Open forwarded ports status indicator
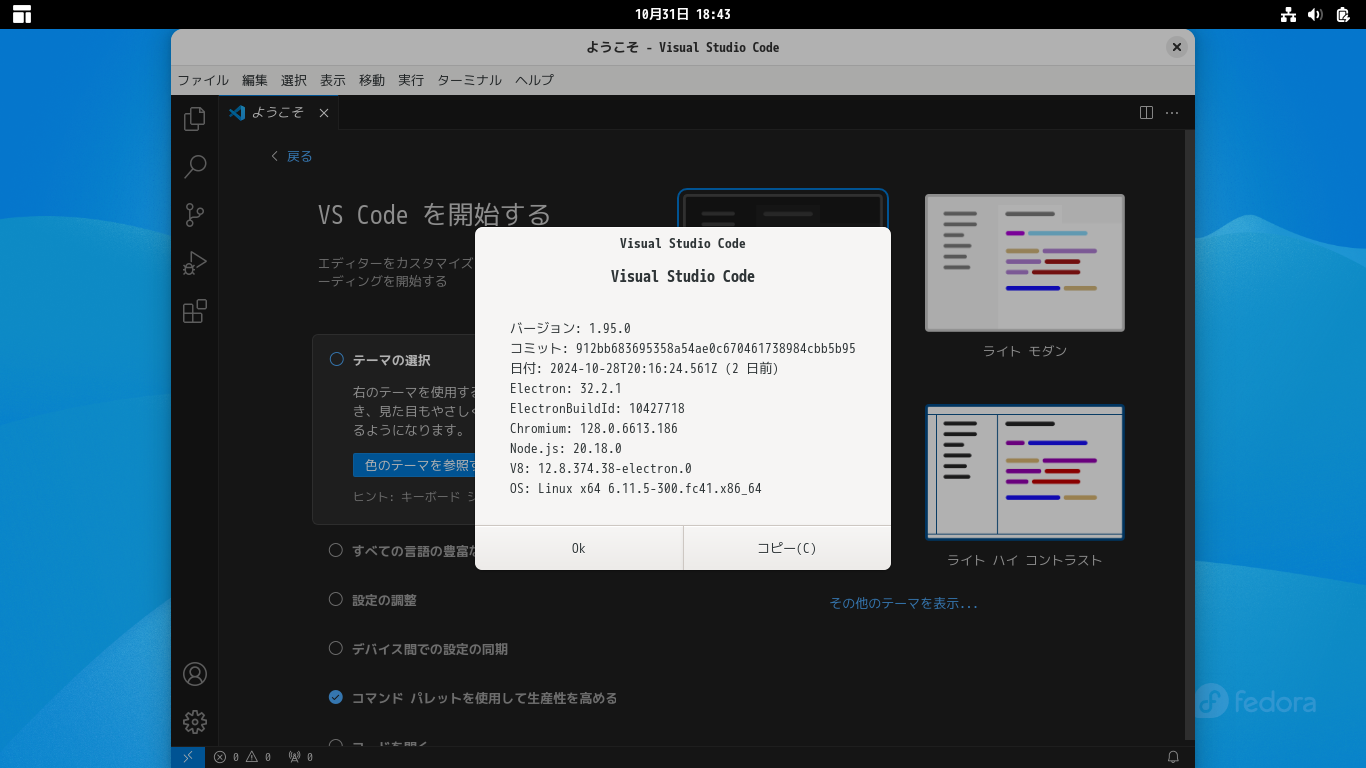 pos(300,757)
